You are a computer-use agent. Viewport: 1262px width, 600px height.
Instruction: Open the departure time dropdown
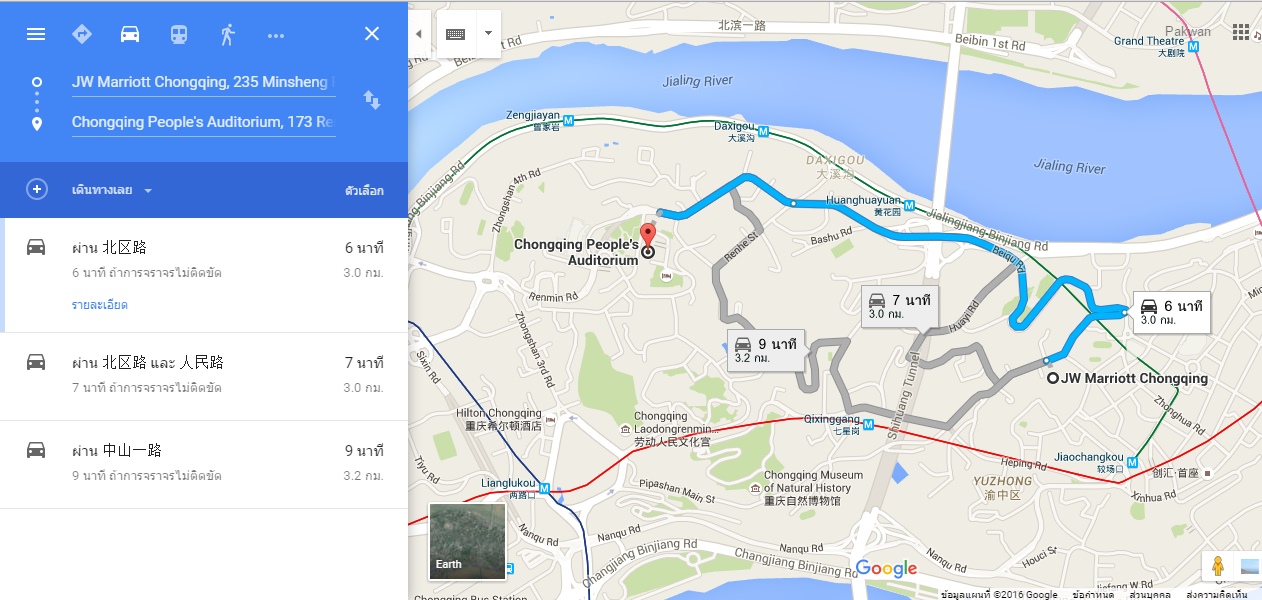(112, 190)
